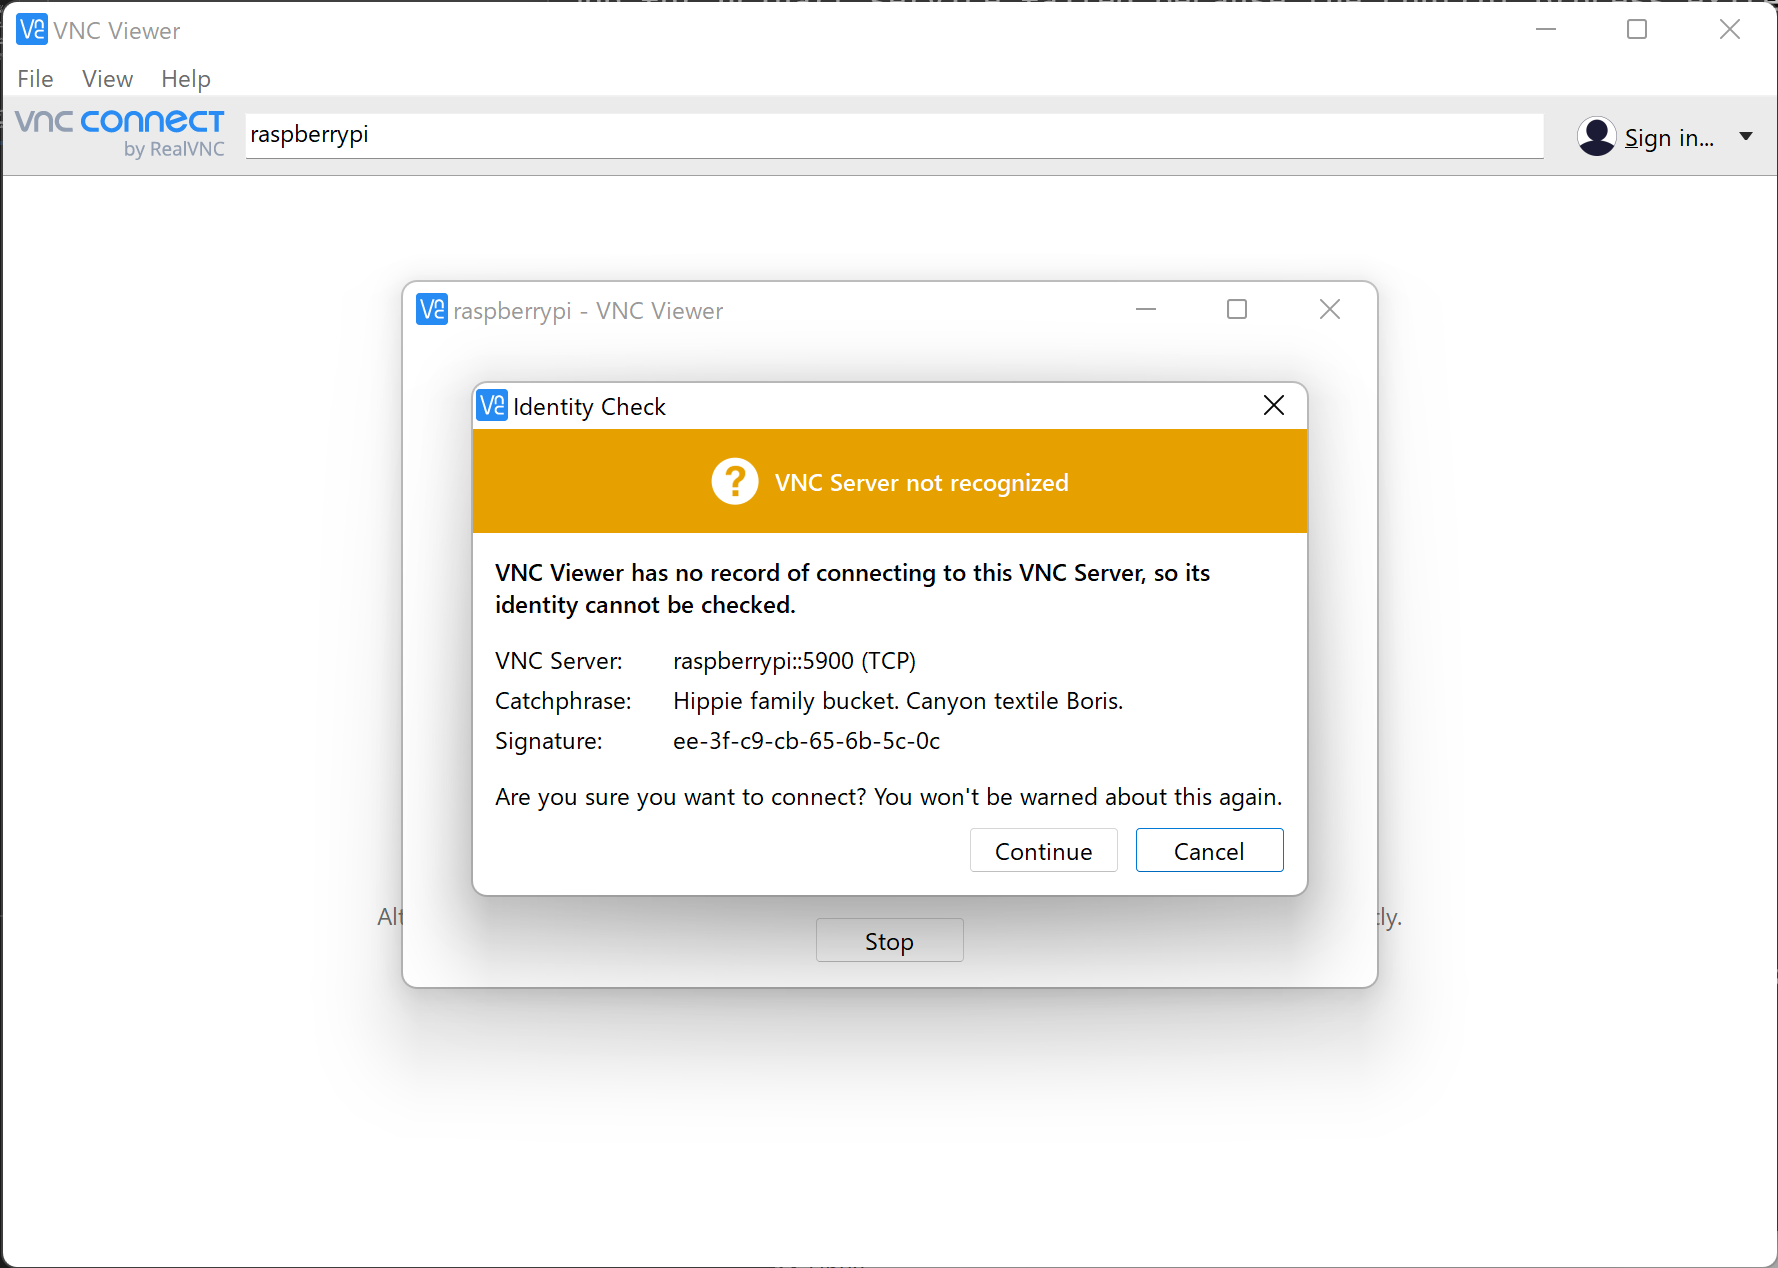This screenshot has height=1268, width=1778.
Task: Click the VNC Viewer logo icon in titlebar
Action: (31, 29)
